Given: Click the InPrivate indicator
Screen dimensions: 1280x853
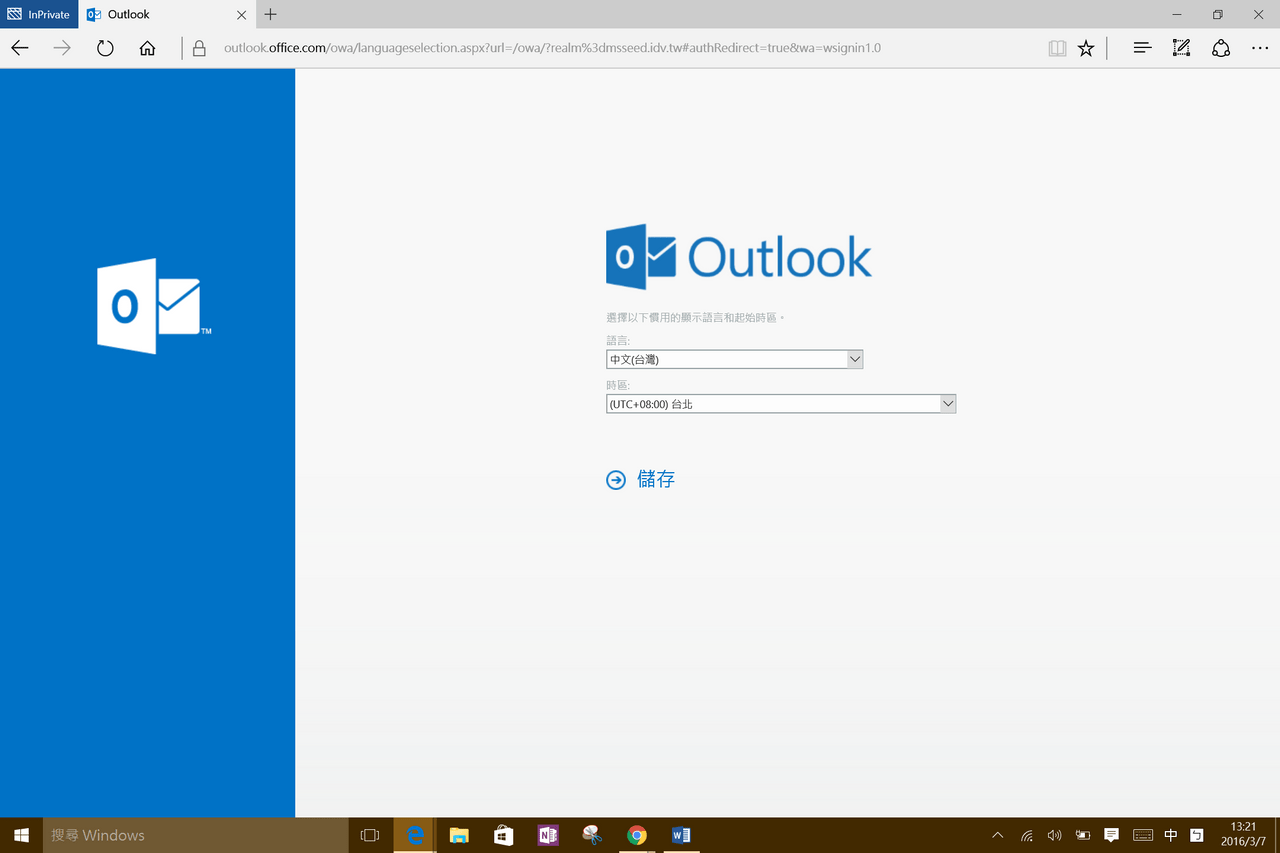Looking at the screenshot, I should coord(39,14).
